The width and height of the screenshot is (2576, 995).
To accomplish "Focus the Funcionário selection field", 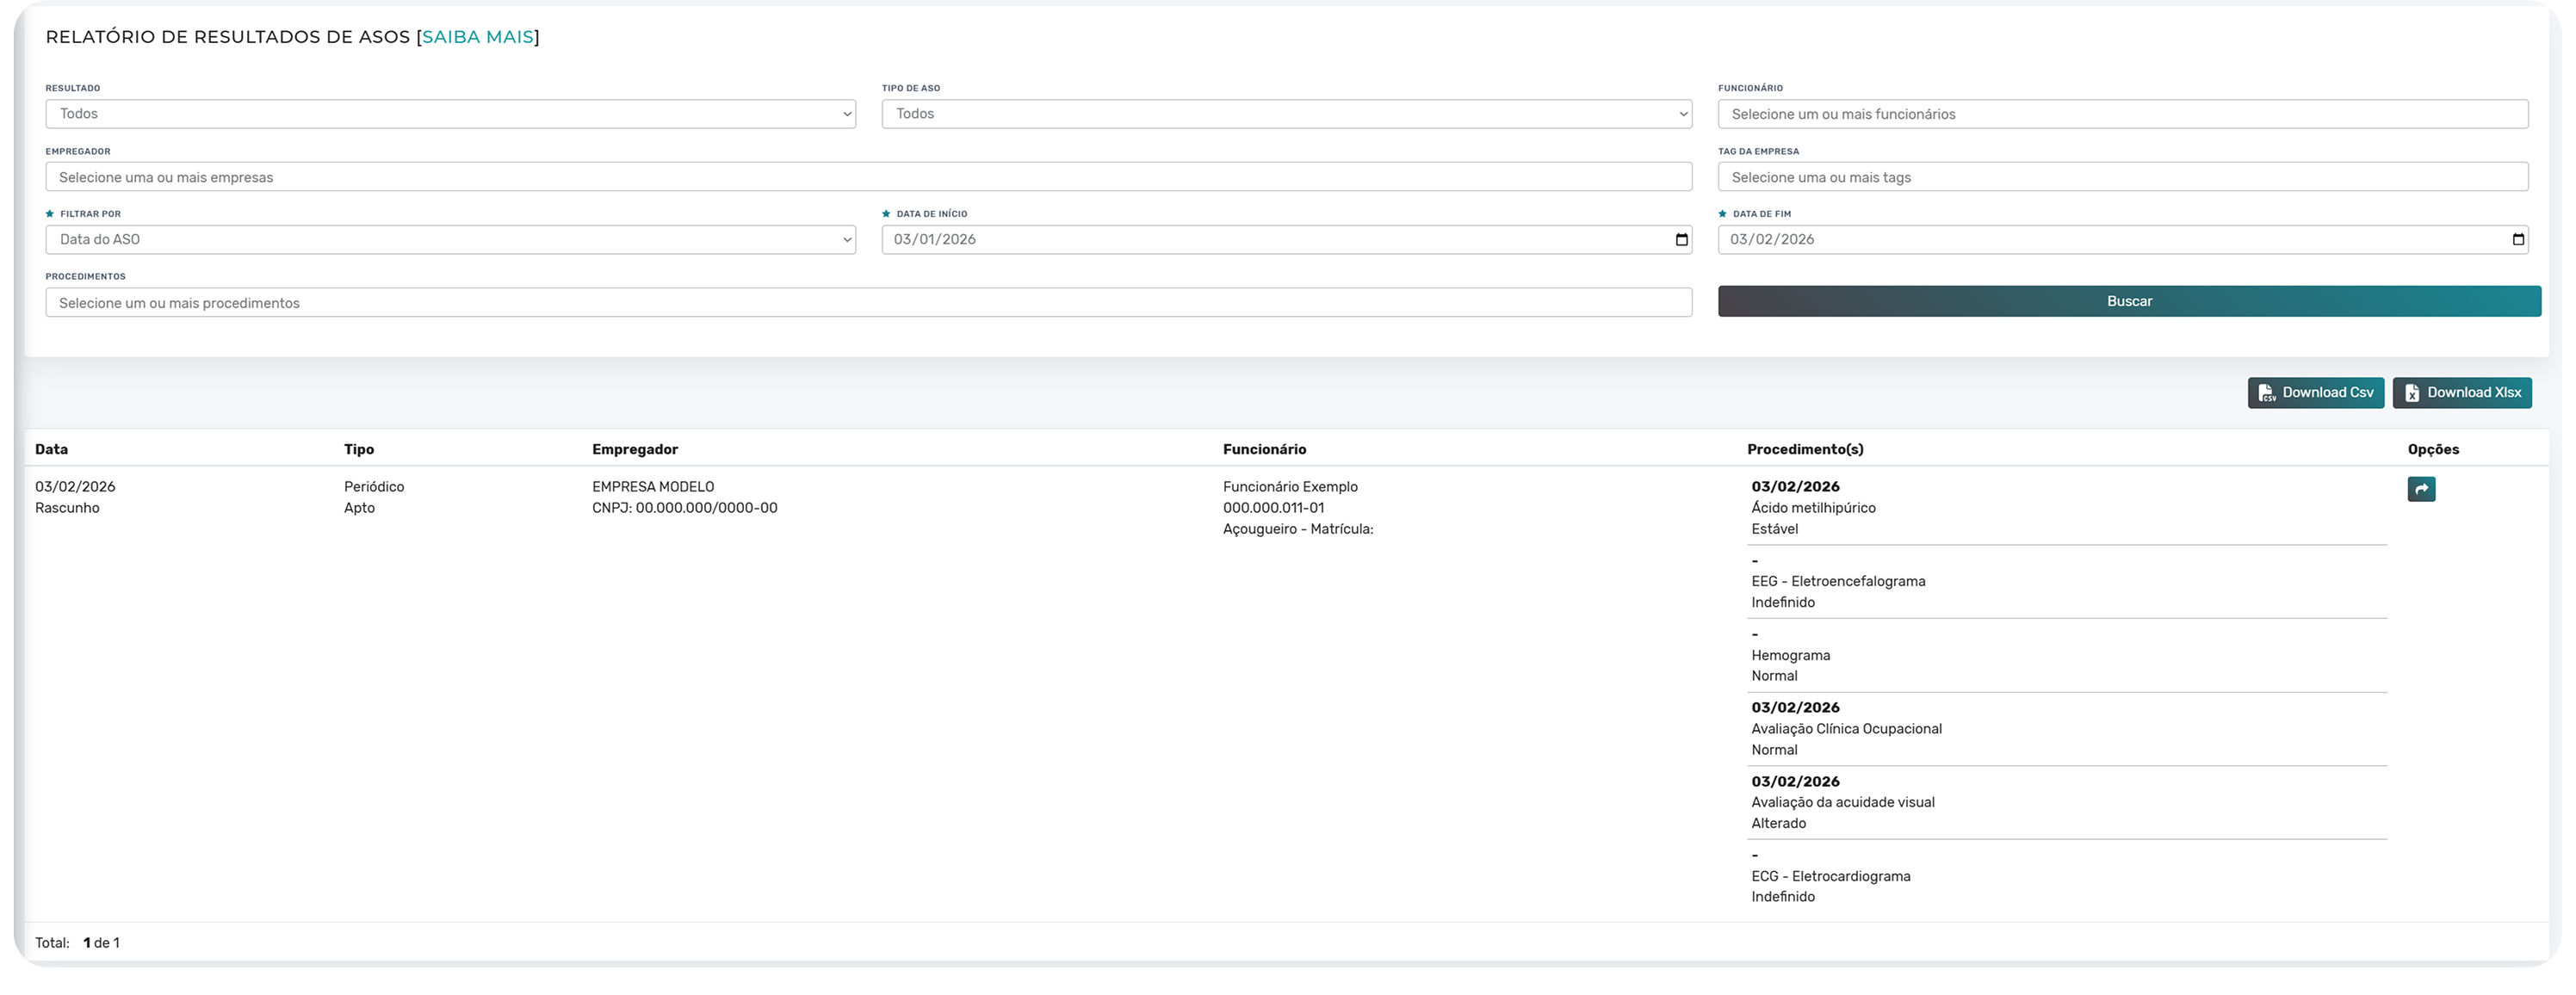I will tap(2122, 114).
